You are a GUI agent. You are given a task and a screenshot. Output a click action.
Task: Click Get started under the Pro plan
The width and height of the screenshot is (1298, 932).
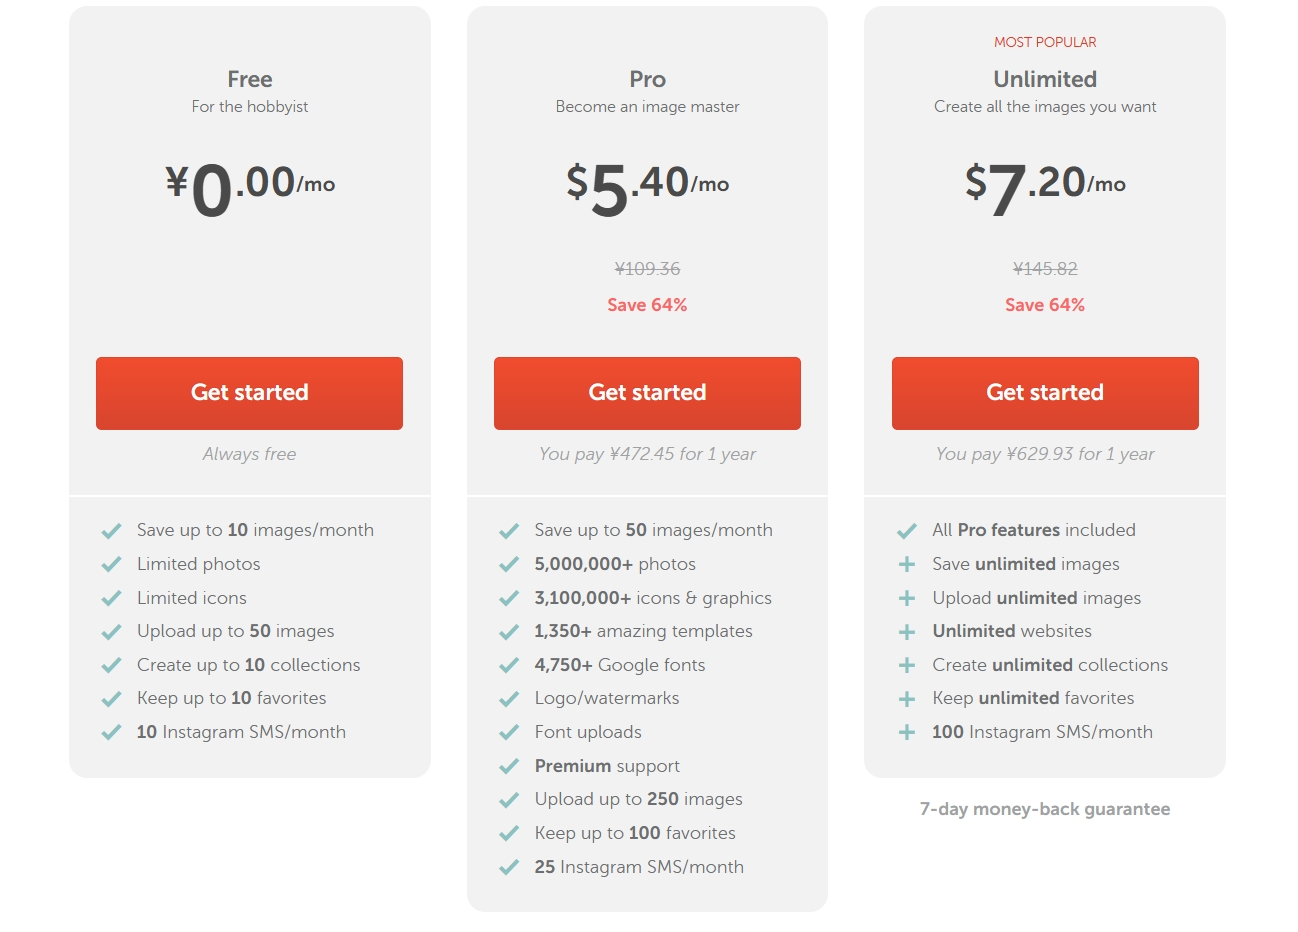tap(647, 393)
